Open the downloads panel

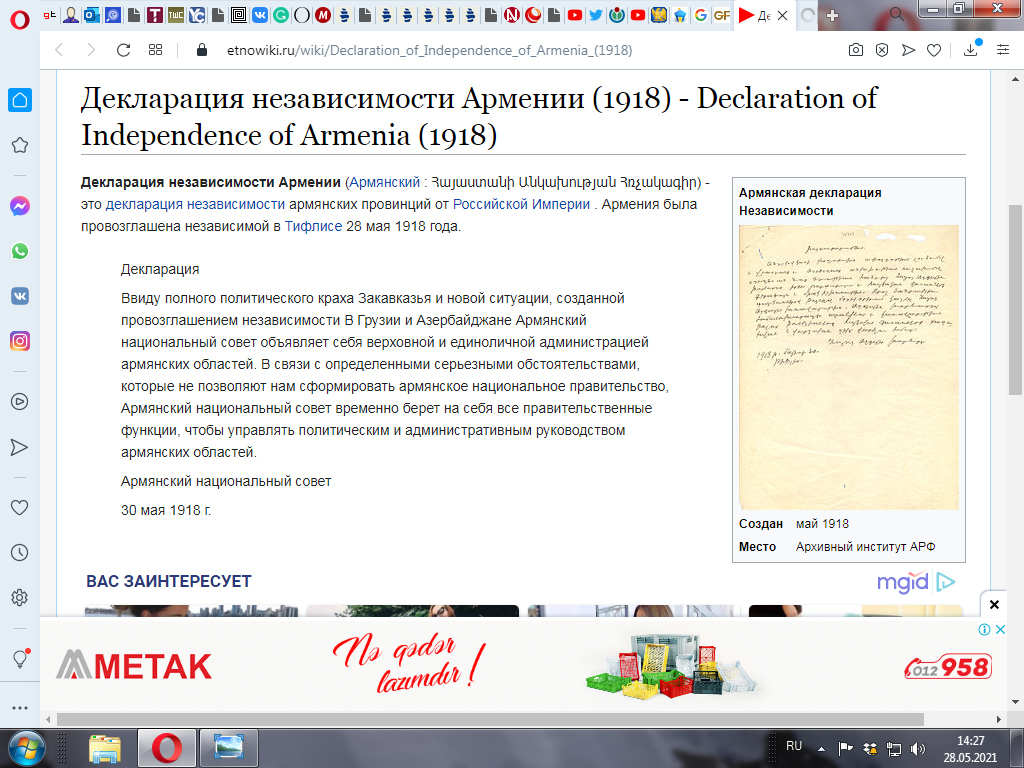point(971,49)
